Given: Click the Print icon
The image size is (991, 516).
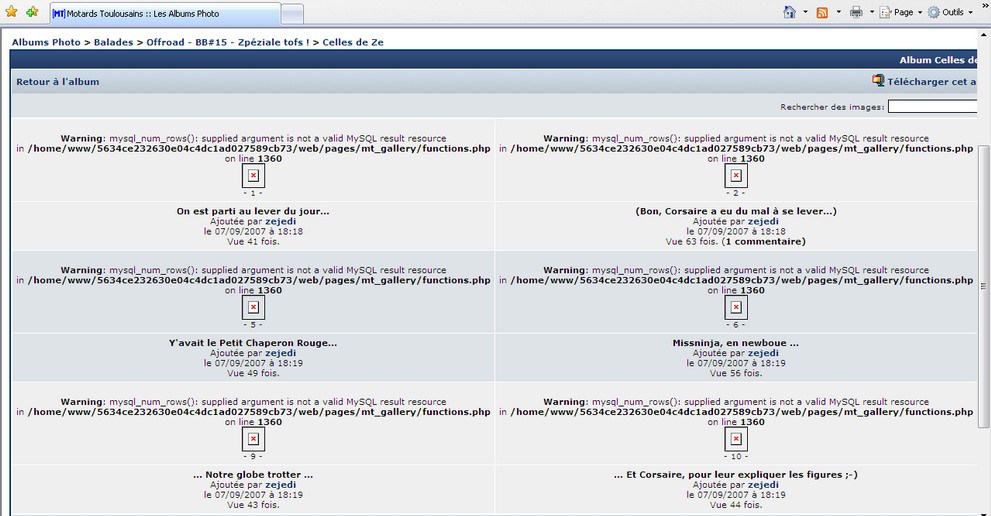Looking at the screenshot, I should point(856,12).
